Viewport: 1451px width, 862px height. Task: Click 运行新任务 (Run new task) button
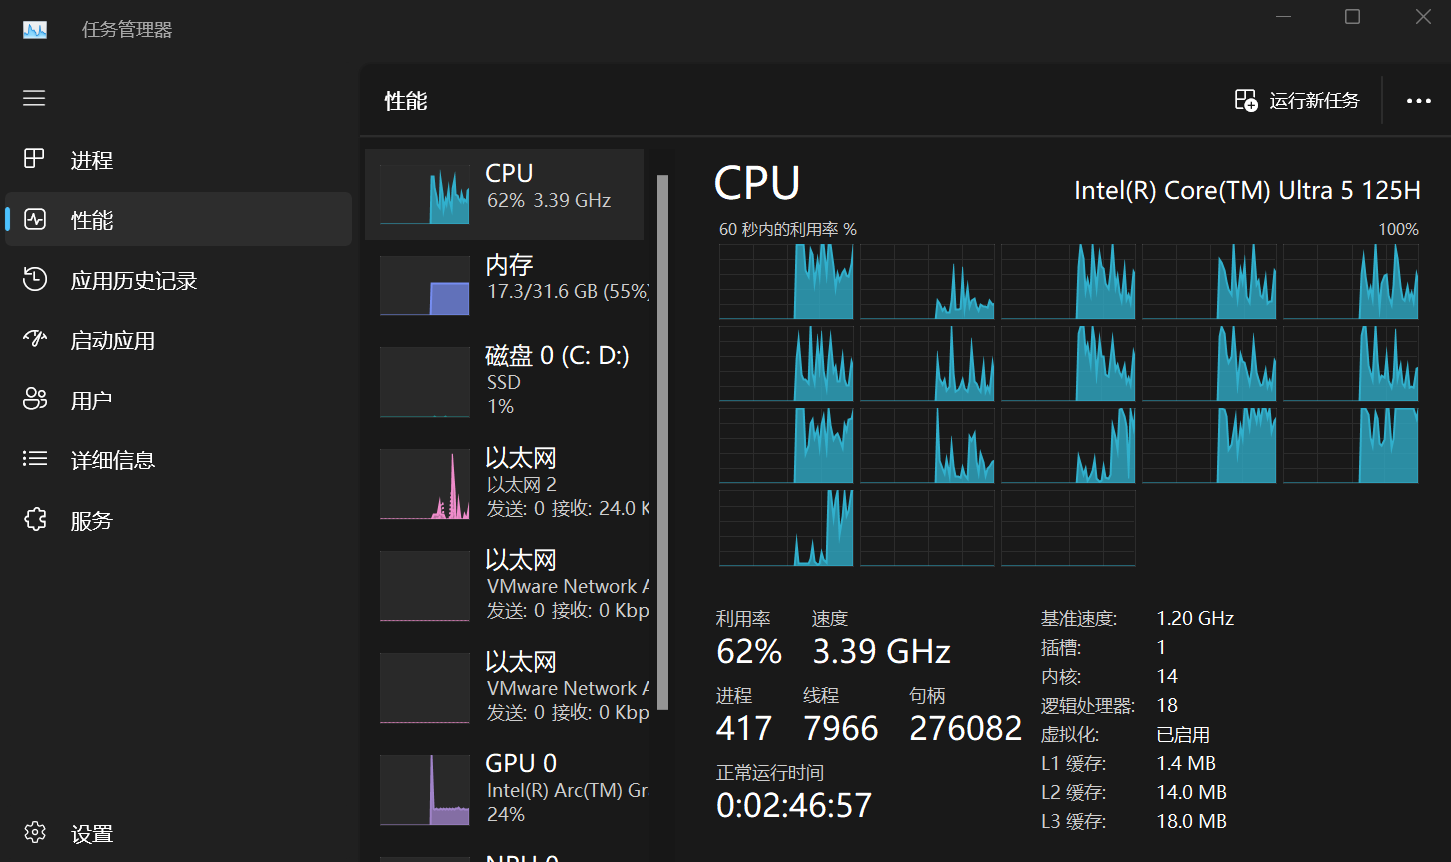[x=1297, y=101]
